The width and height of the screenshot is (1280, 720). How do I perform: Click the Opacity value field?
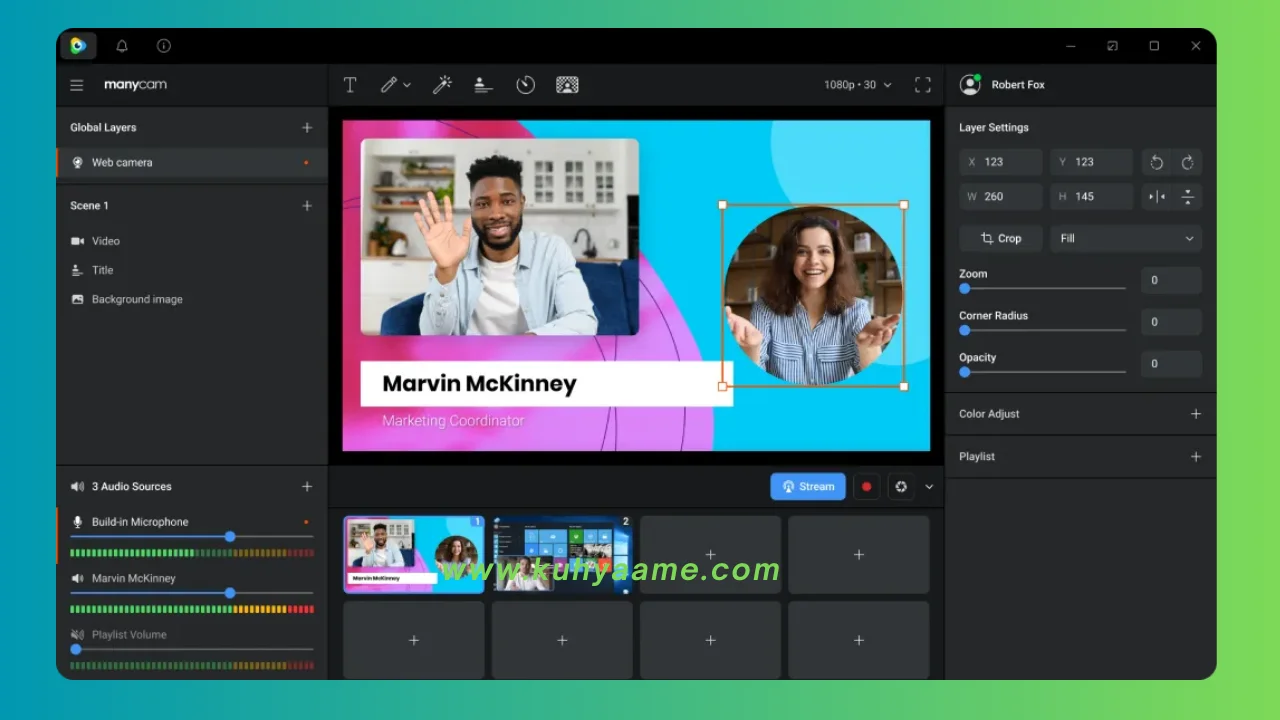(1172, 364)
